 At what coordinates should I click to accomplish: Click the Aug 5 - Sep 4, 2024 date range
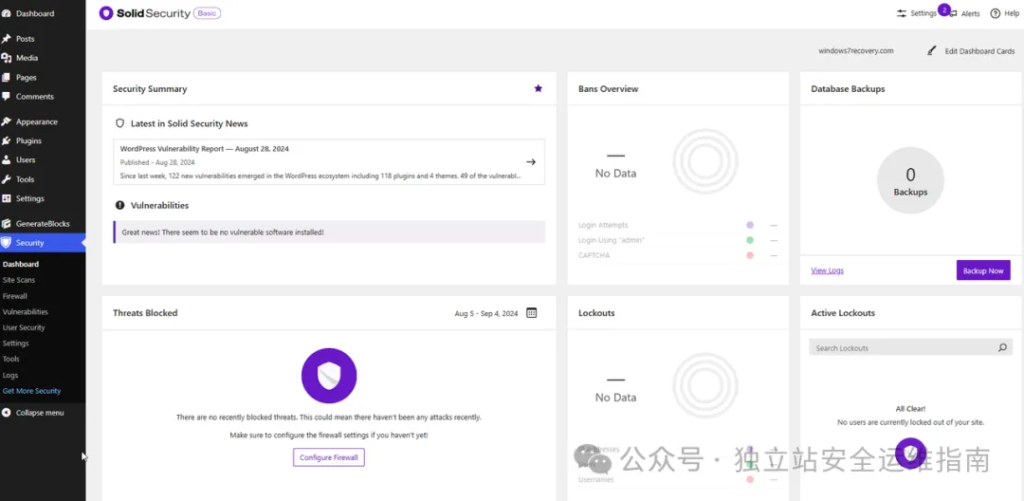487,314
